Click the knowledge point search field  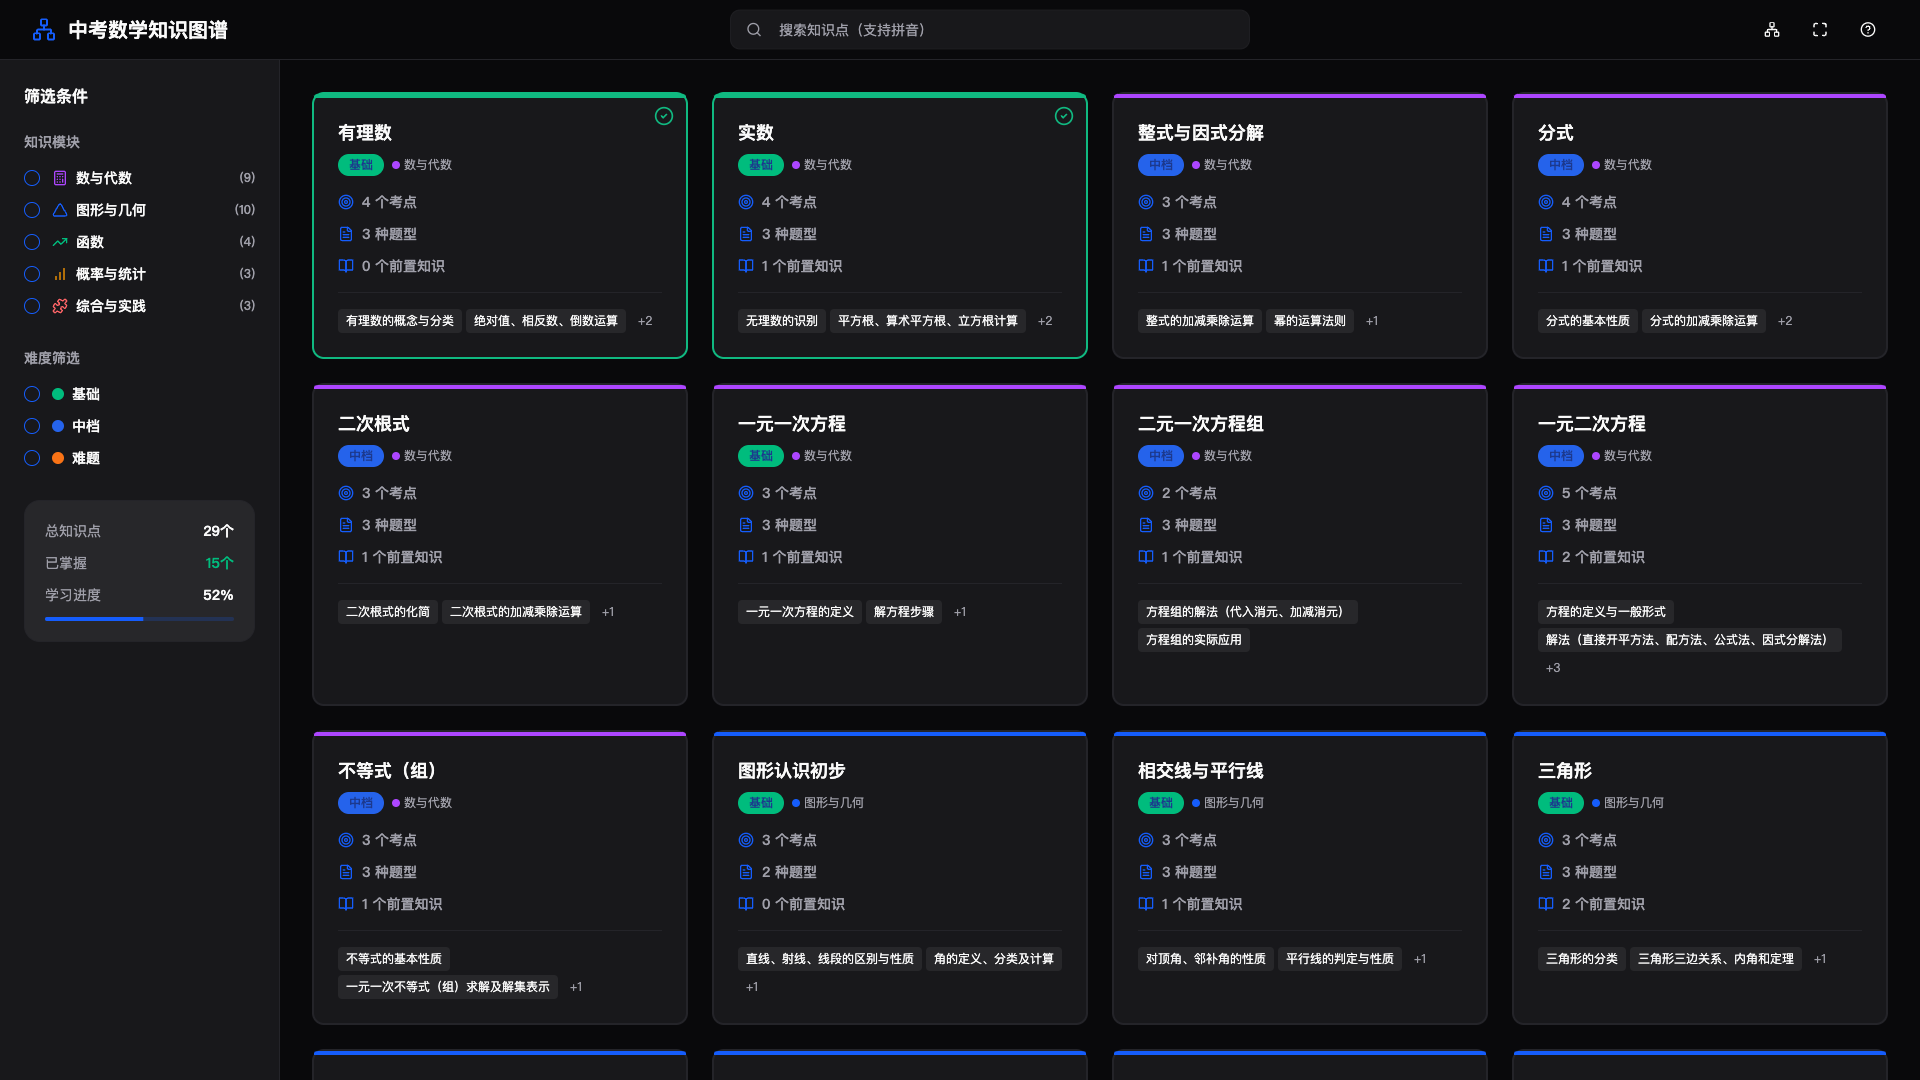(989, 29)
